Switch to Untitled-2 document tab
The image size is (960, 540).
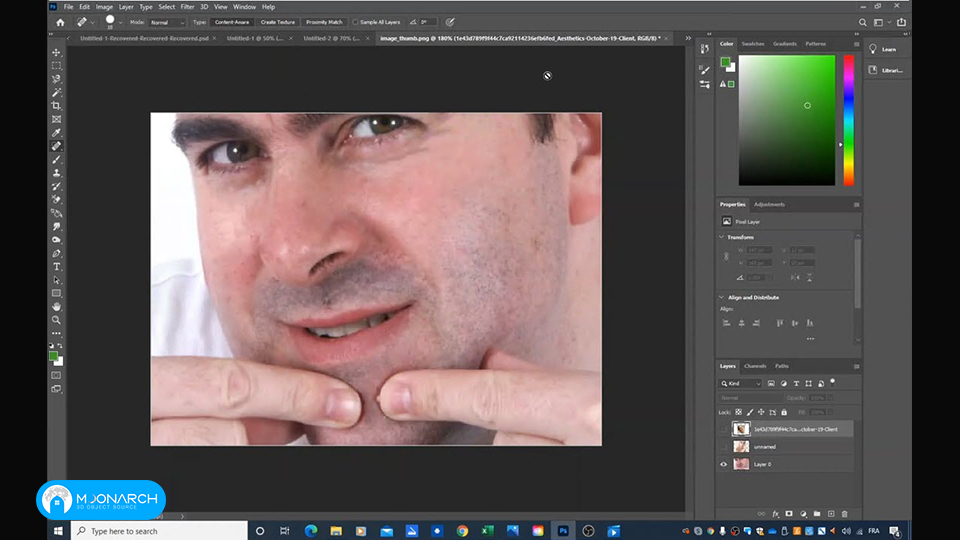click(x=331, y=38)
